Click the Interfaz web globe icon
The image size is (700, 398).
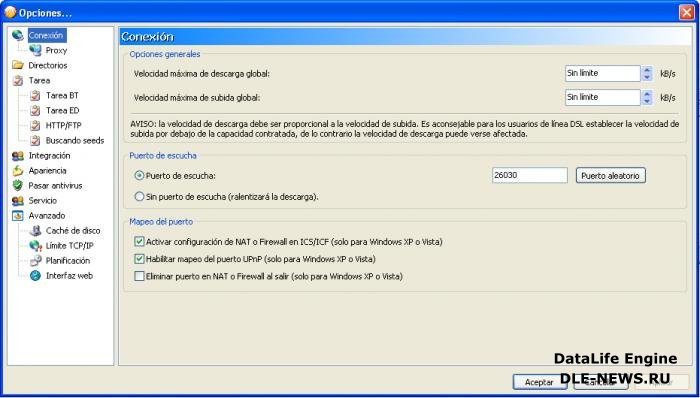pos(35,276)
